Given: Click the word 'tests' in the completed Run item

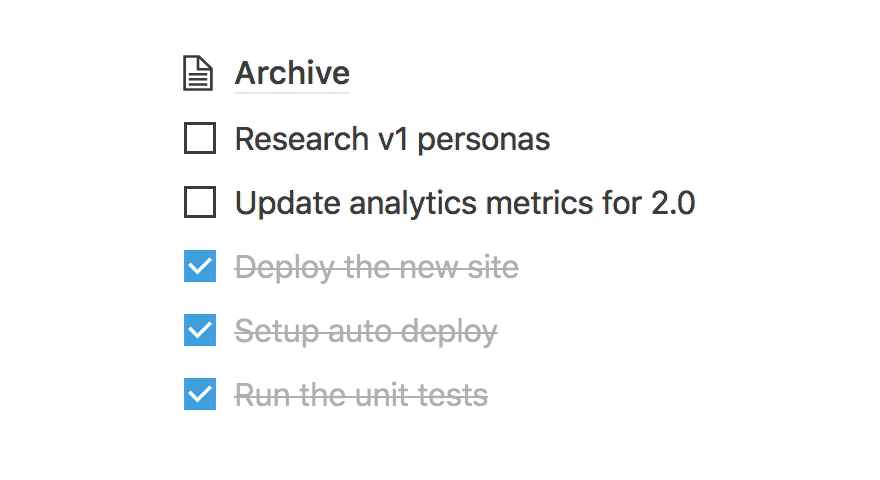Looking at the screenshot, I should (453, 394).
